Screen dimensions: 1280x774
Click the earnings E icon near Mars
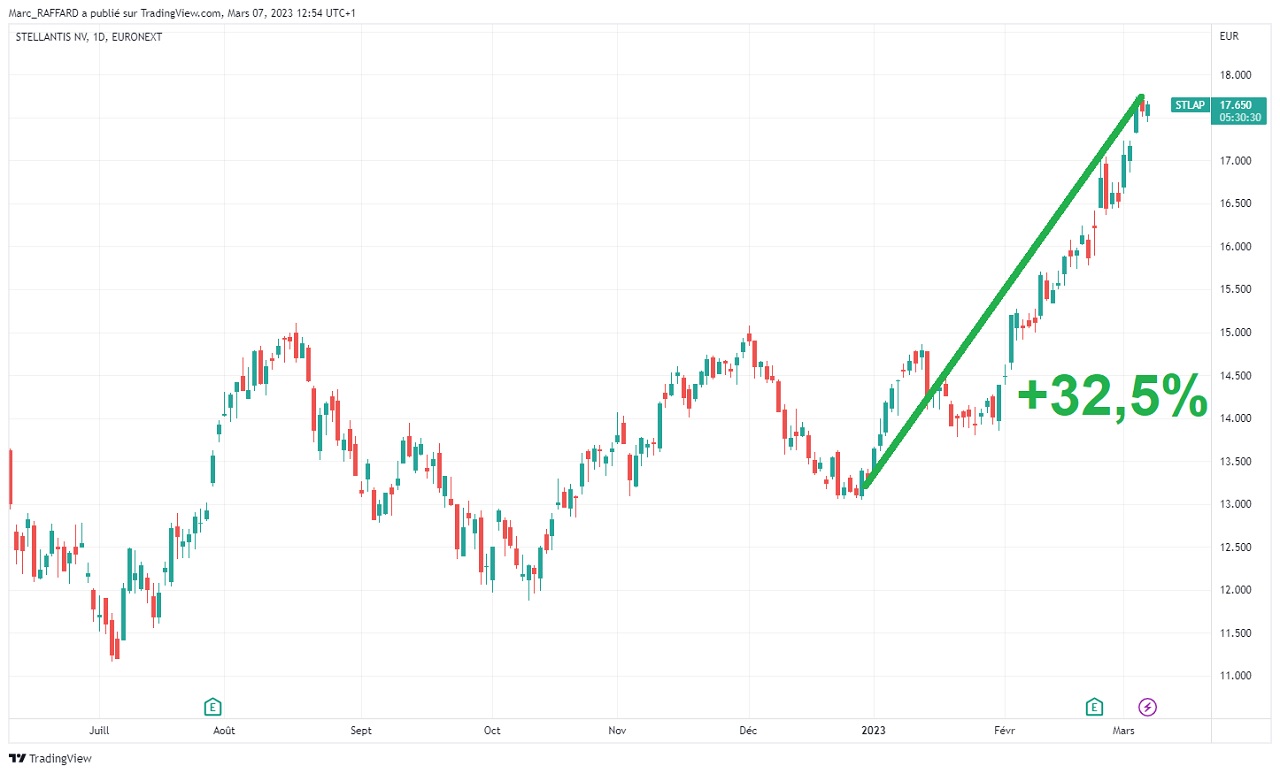tap(1095, 707)
